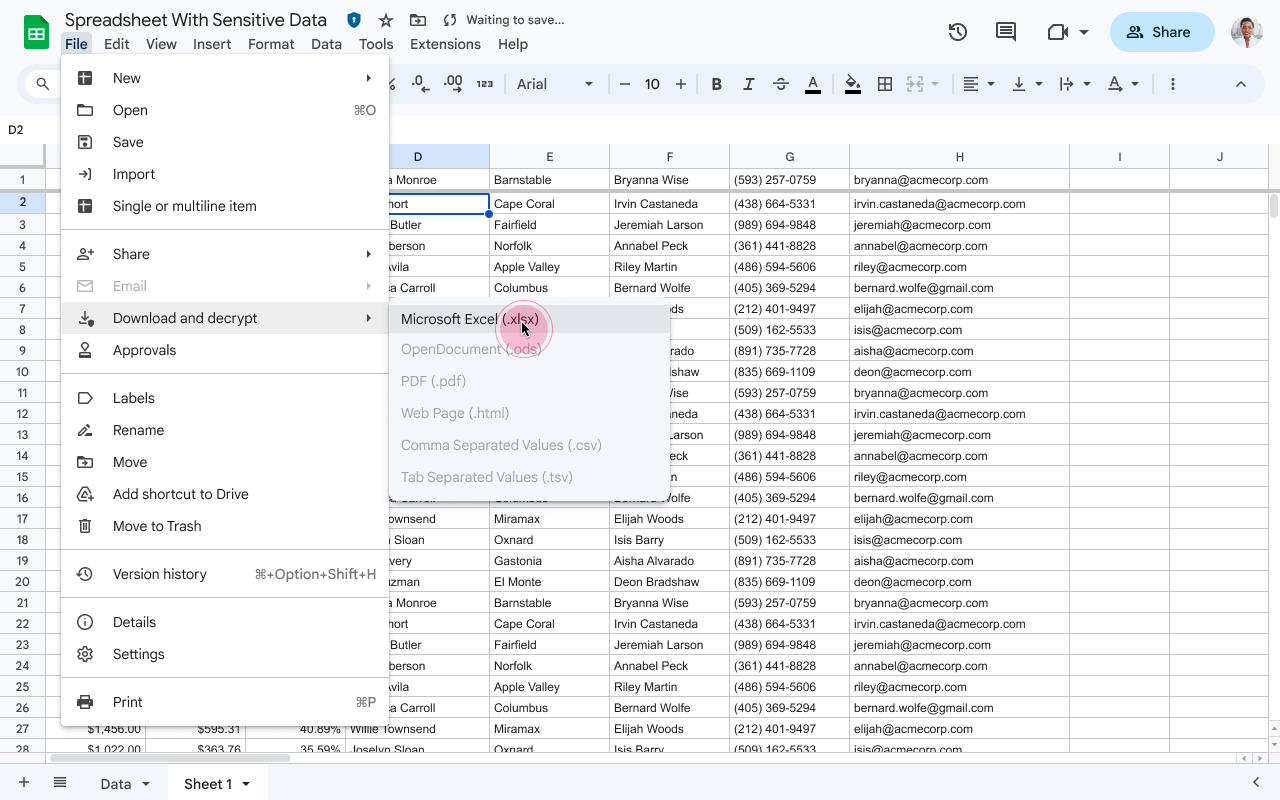Decrease font size with minus button

625,84
